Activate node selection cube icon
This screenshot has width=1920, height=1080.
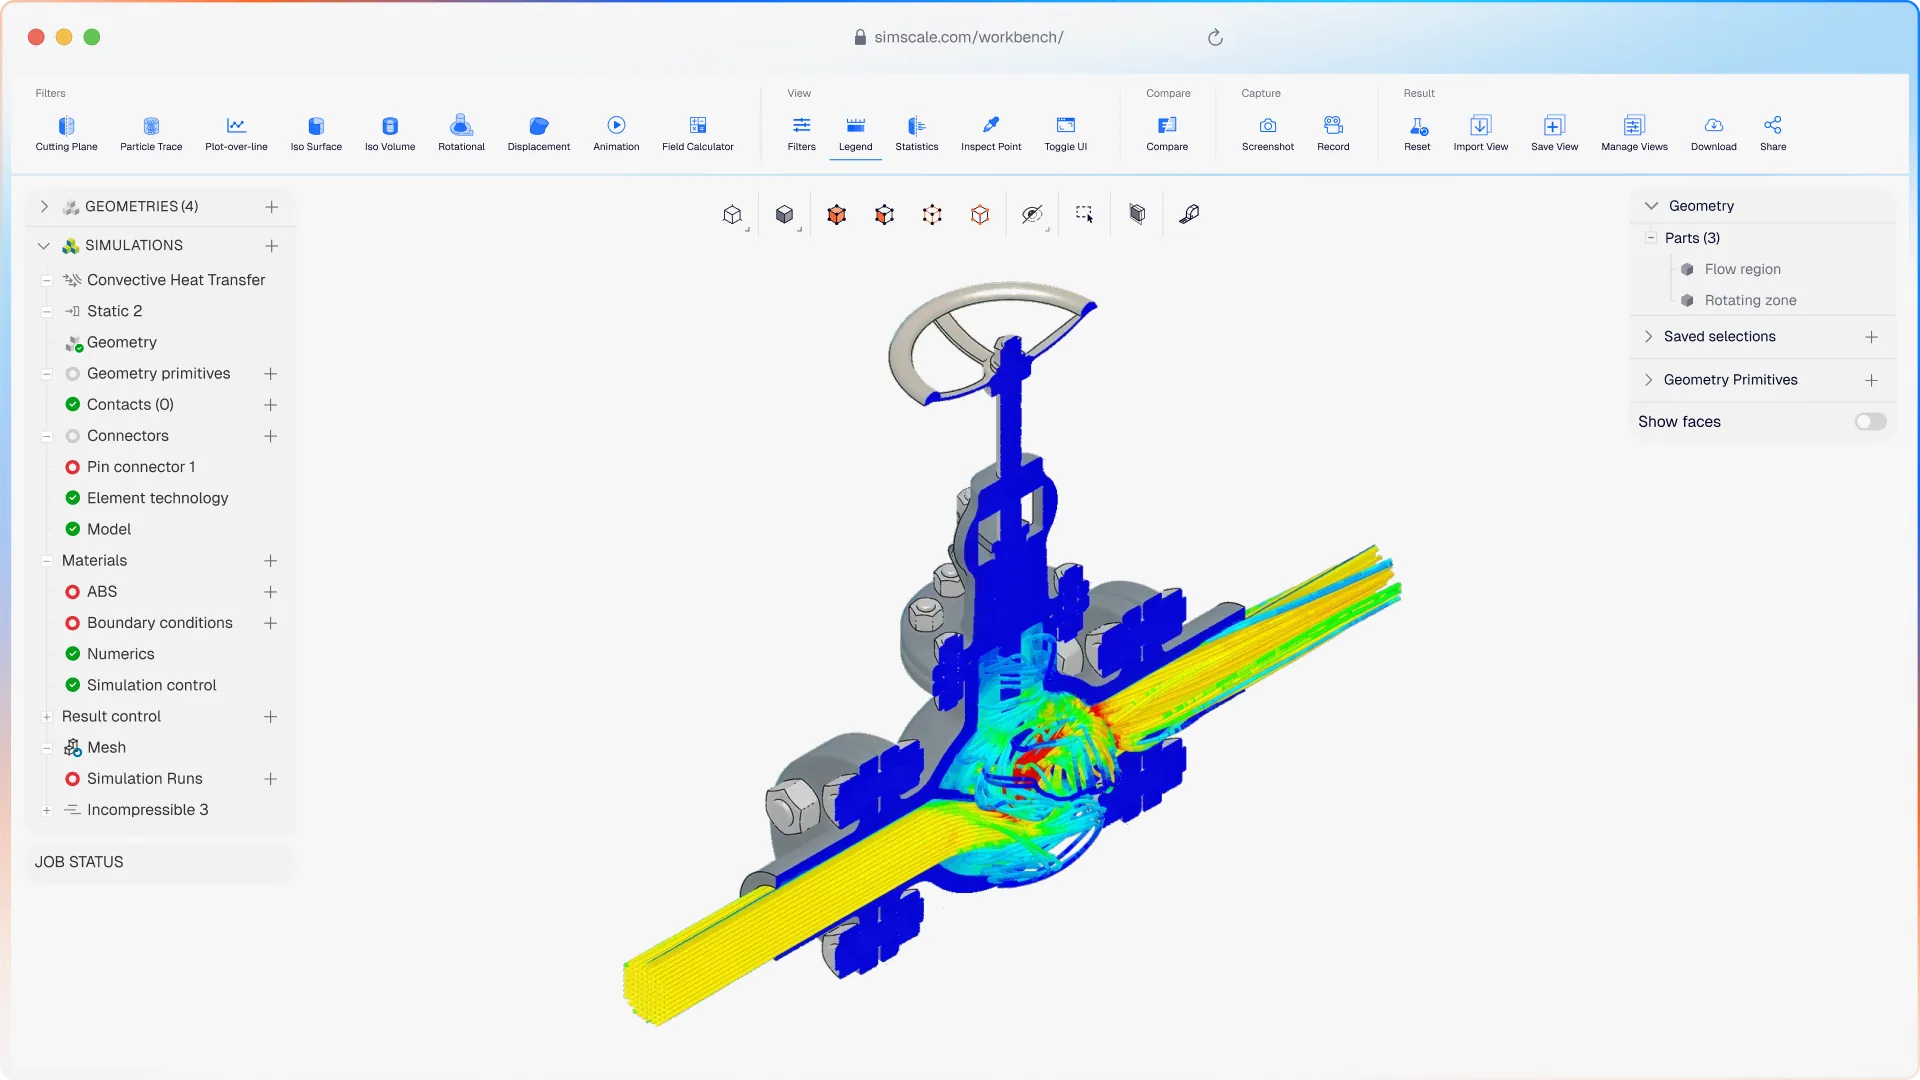click(932, 214)
